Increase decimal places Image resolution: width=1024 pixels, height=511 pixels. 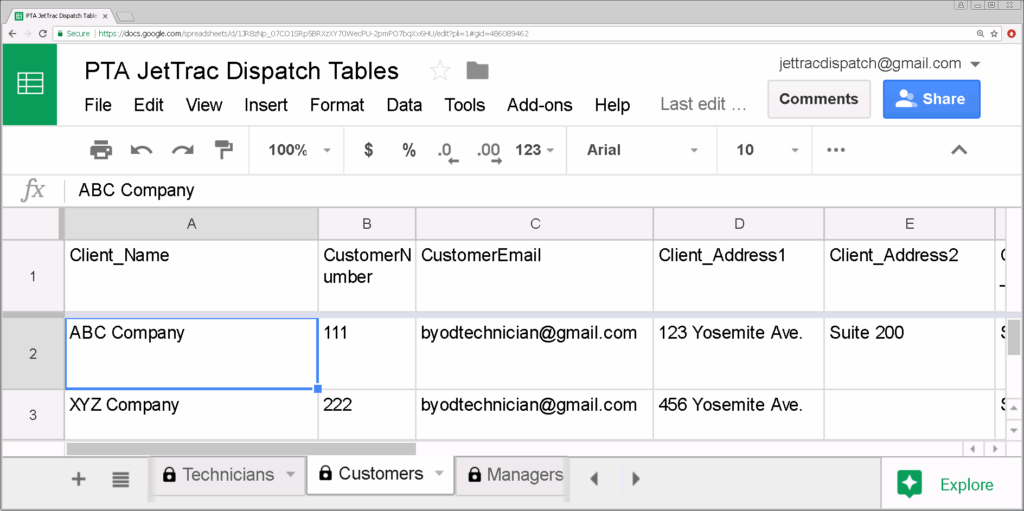click(x=489, y=151)
